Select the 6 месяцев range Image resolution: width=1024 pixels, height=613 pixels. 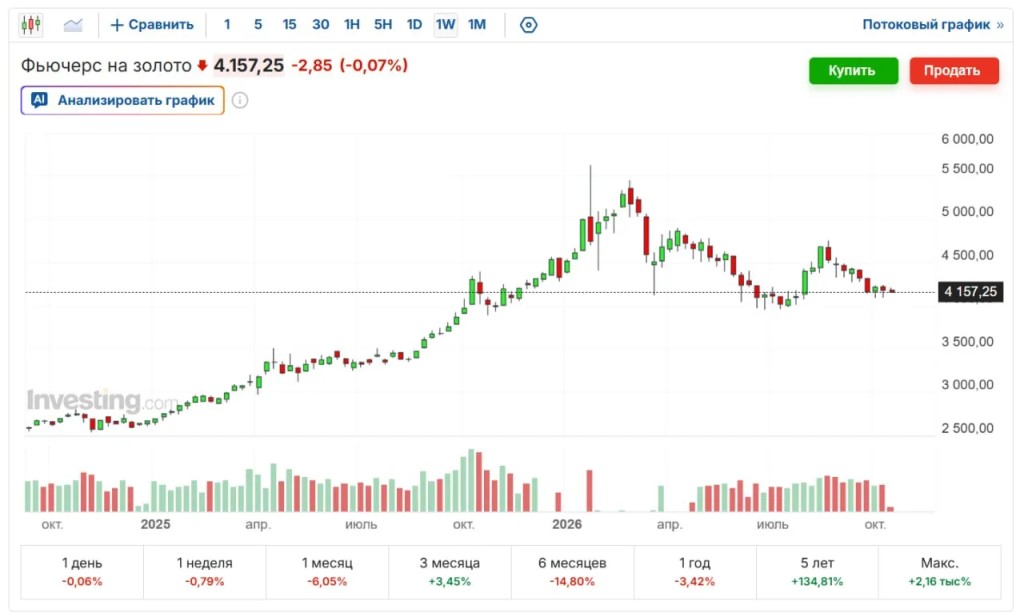(x=572, y=572)
